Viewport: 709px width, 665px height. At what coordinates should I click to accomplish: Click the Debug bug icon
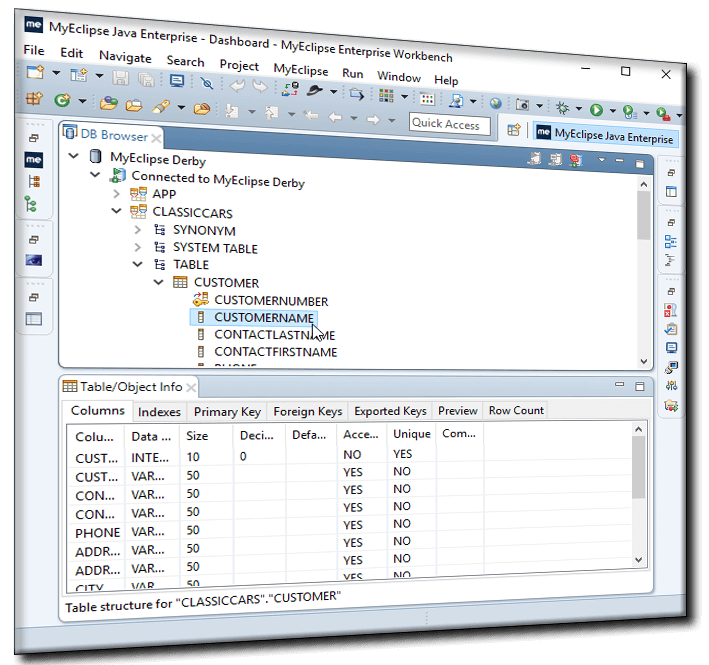pyautogui.click(x=562, y=108)
